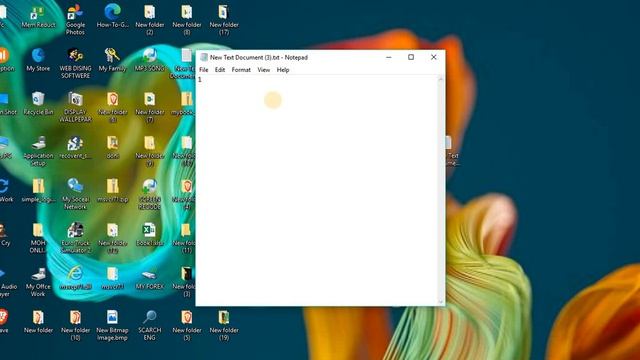Click the My Office Work icon
This screenshot has height=360, width=640.
pos(38,282)
